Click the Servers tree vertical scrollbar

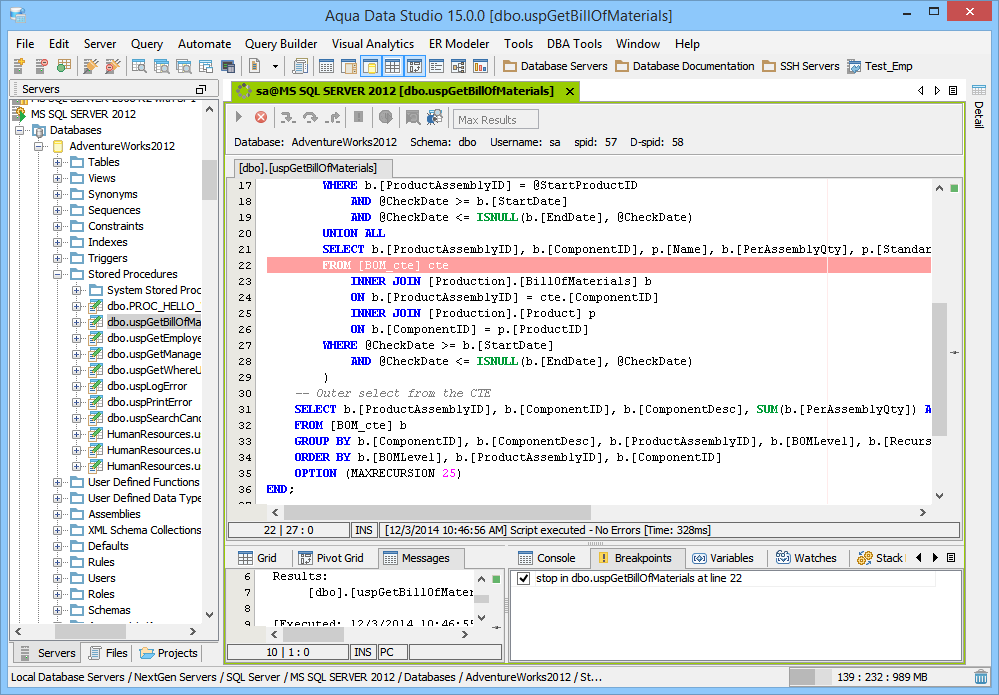point(209,180)
